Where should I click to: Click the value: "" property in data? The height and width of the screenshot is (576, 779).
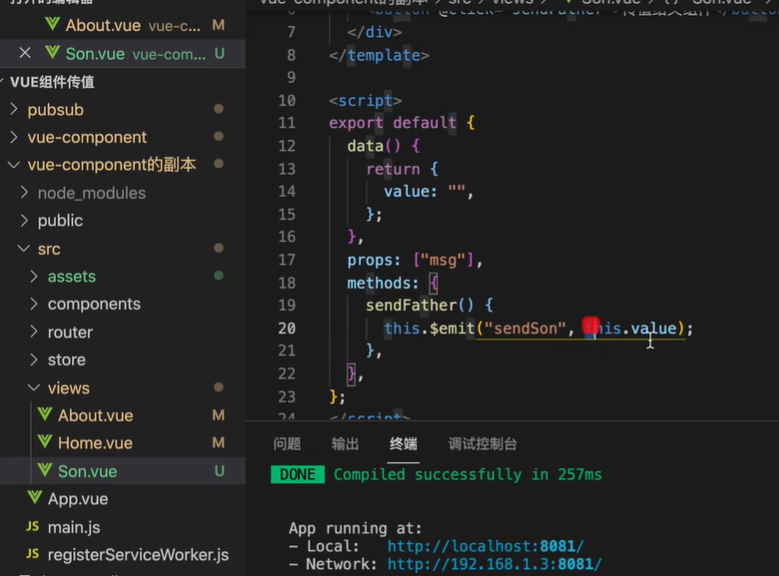428,191
